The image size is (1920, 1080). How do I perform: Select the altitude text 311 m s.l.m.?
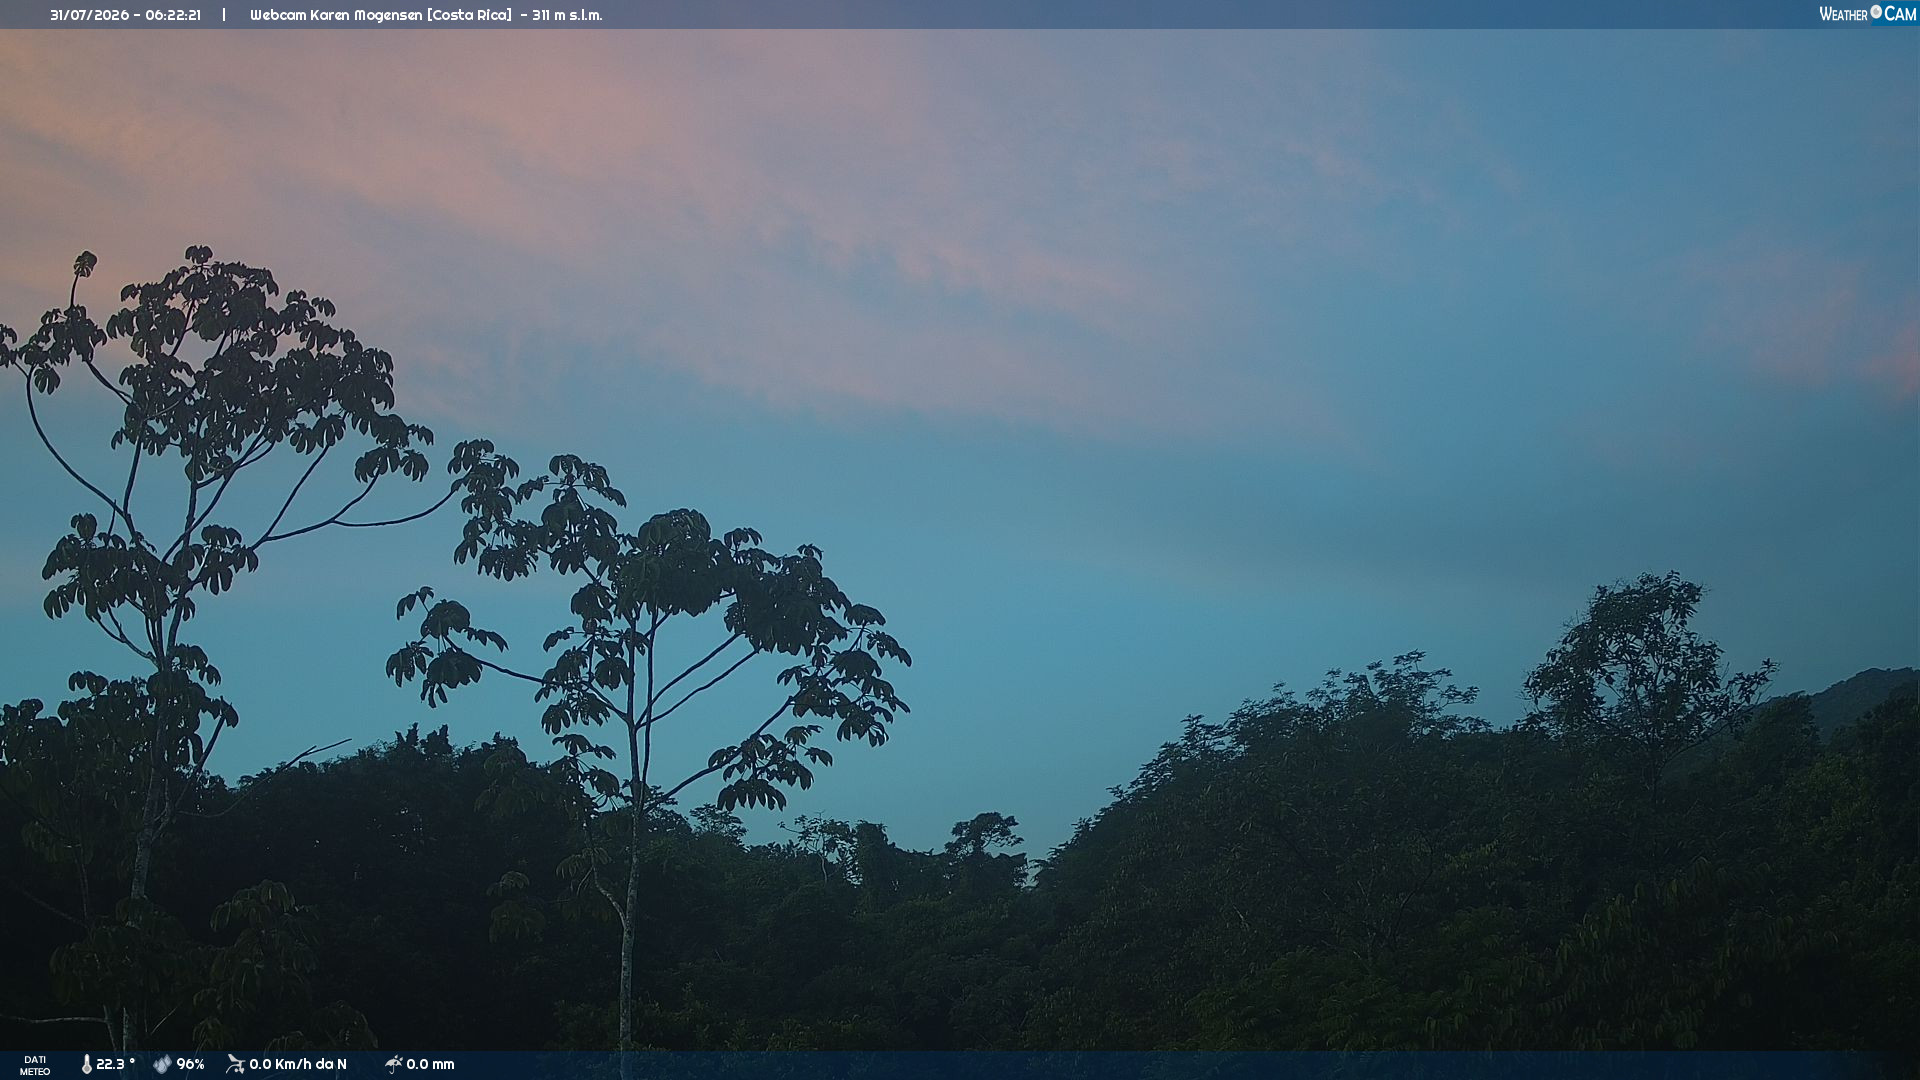coord(567,15)
